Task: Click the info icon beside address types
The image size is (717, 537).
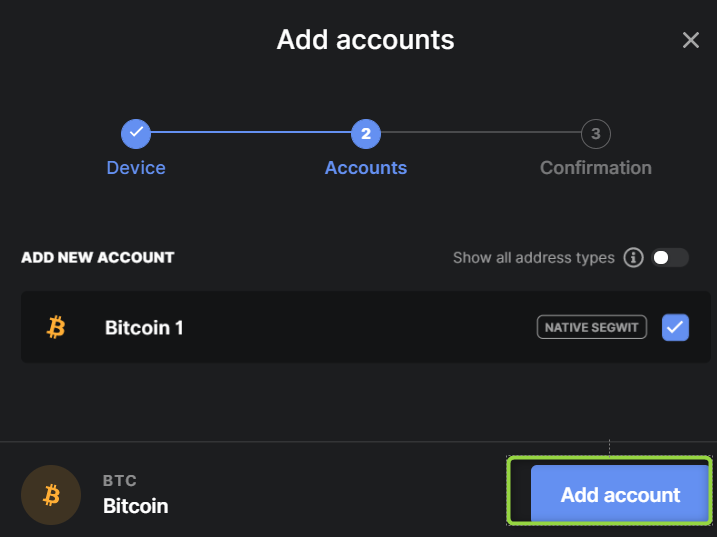Action: 633,258
